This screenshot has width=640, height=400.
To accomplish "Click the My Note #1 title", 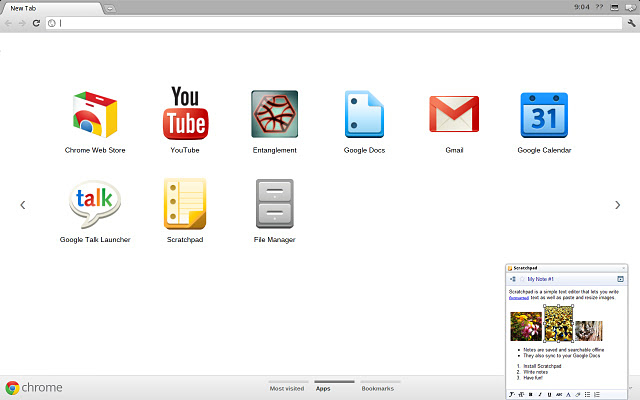I will point(540,279).
